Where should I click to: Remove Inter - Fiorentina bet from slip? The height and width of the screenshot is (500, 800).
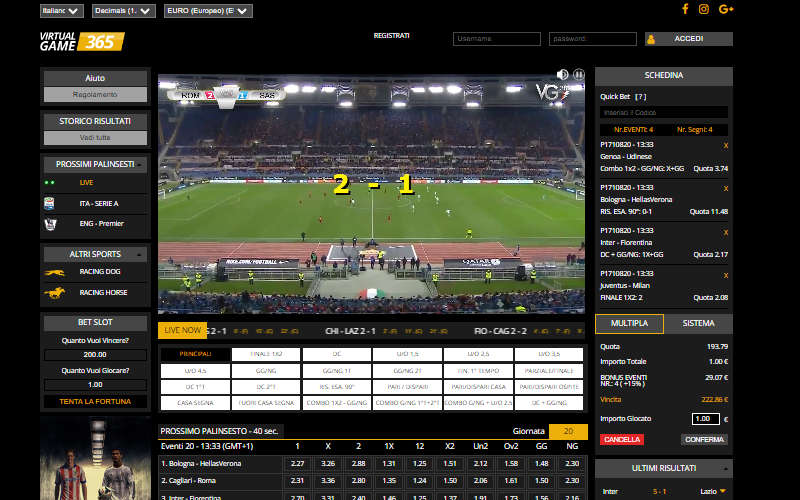click(x=726, y=232)
